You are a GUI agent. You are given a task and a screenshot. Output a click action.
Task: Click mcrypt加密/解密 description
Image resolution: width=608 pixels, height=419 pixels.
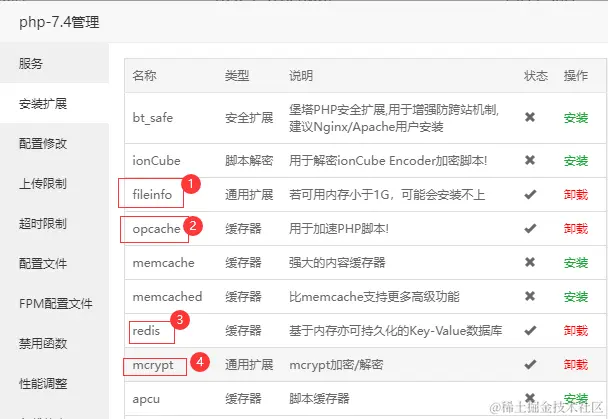pos(336,365)
